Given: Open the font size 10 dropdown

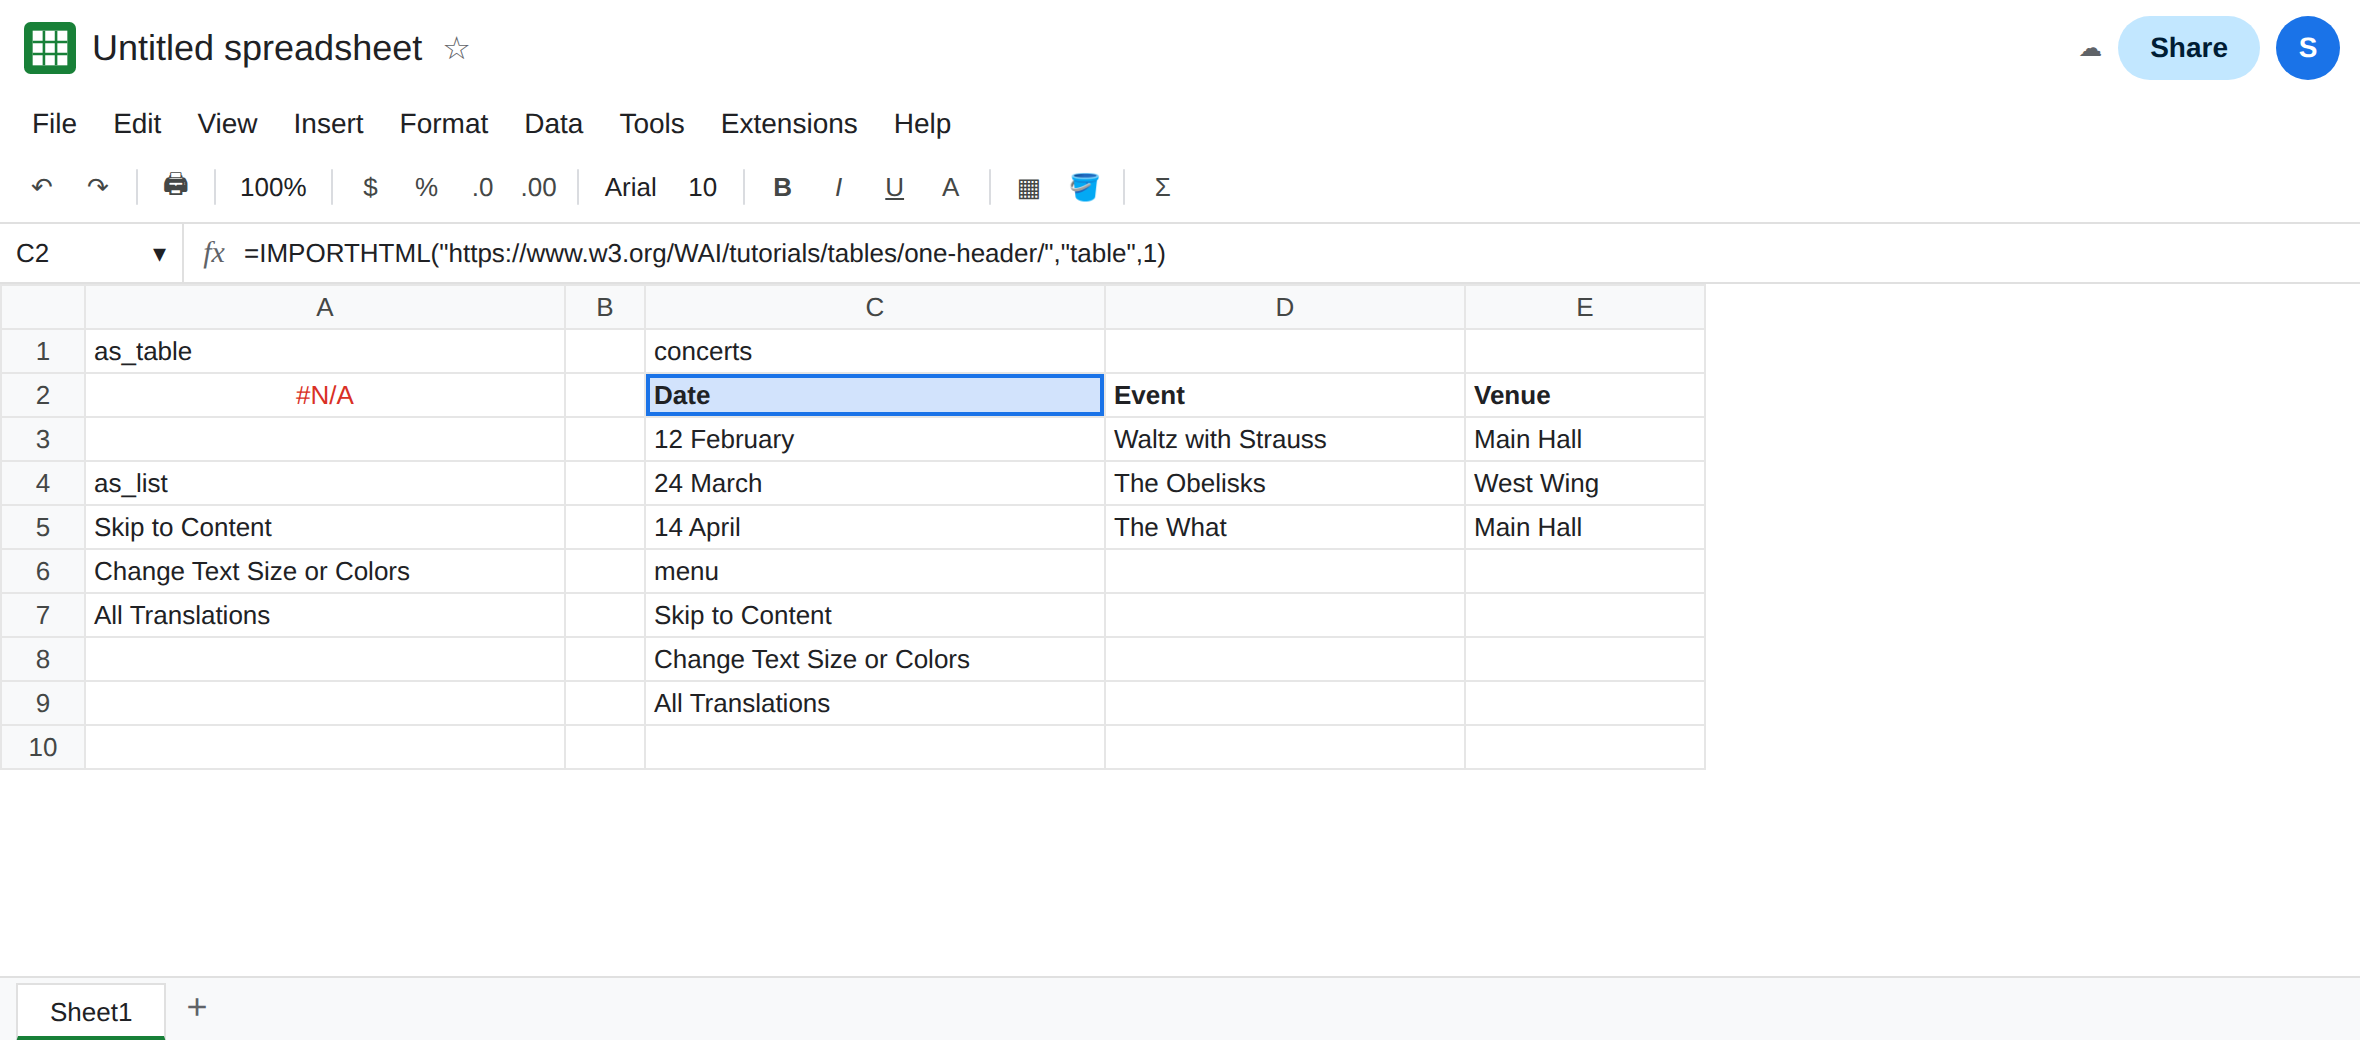Looking at the screenshot, I should [x=702, y=187].
